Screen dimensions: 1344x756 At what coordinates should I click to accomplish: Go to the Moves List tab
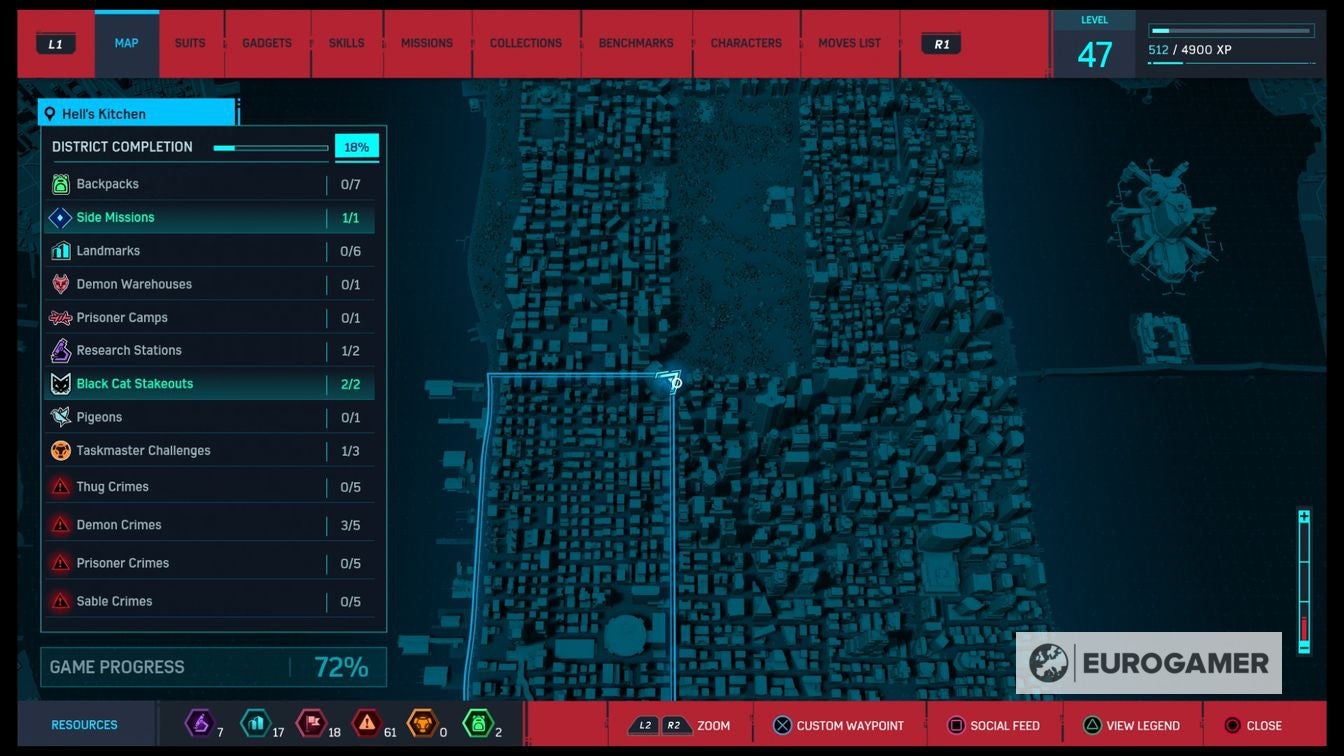(849, 44)
